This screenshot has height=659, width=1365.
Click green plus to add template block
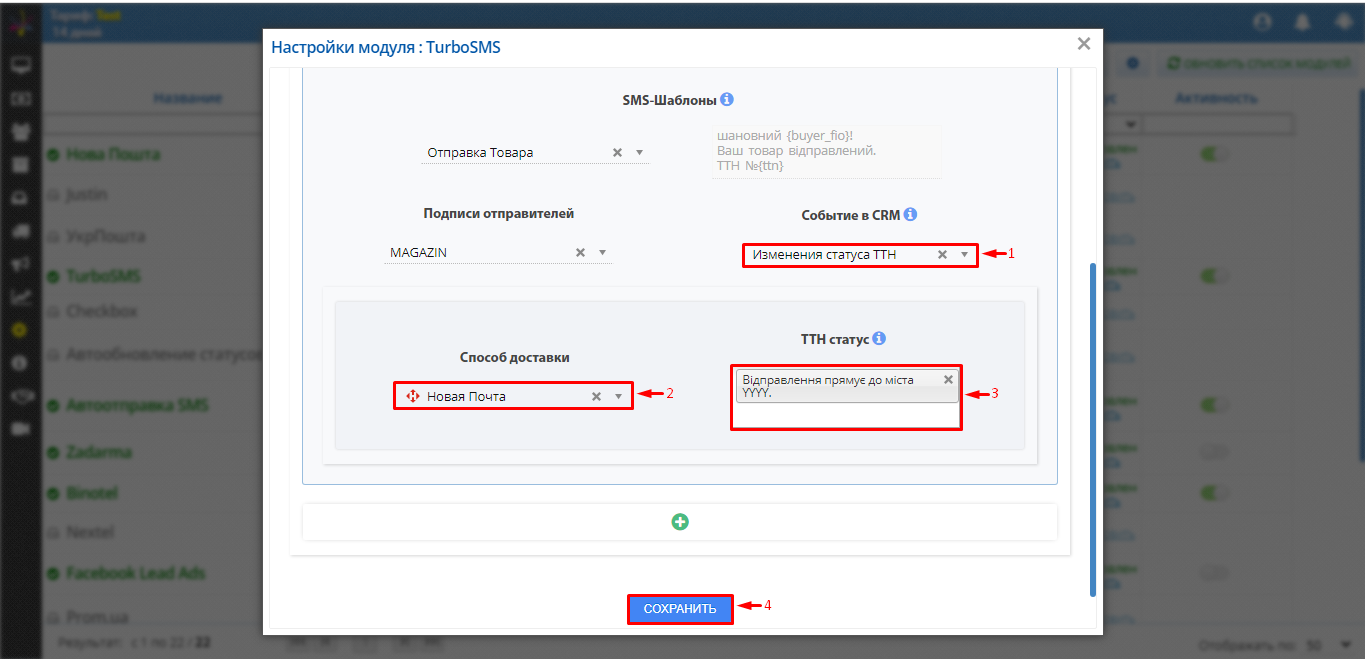point(680,522)
